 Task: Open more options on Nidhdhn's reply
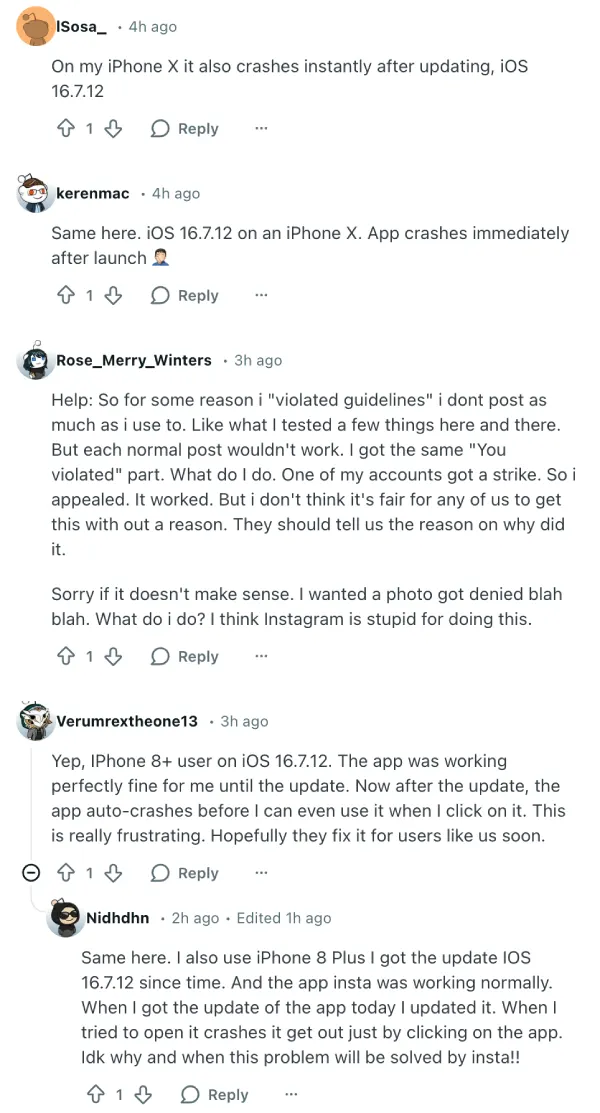[291, 1095]
